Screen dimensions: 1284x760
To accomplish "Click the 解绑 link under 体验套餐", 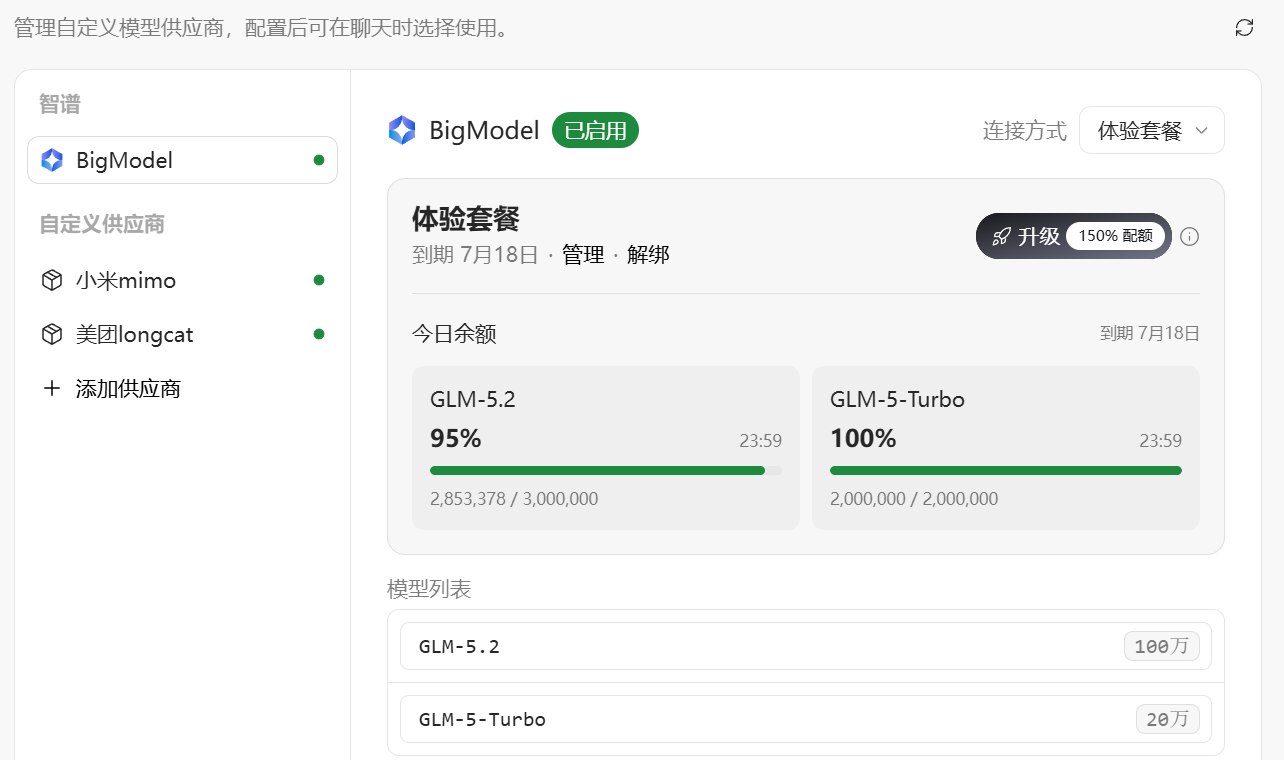I will (648, 255).
